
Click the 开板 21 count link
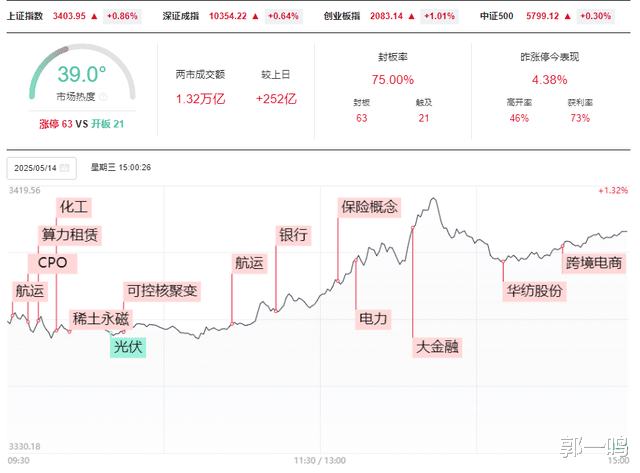pyautogui.click(x=110, y=124)
